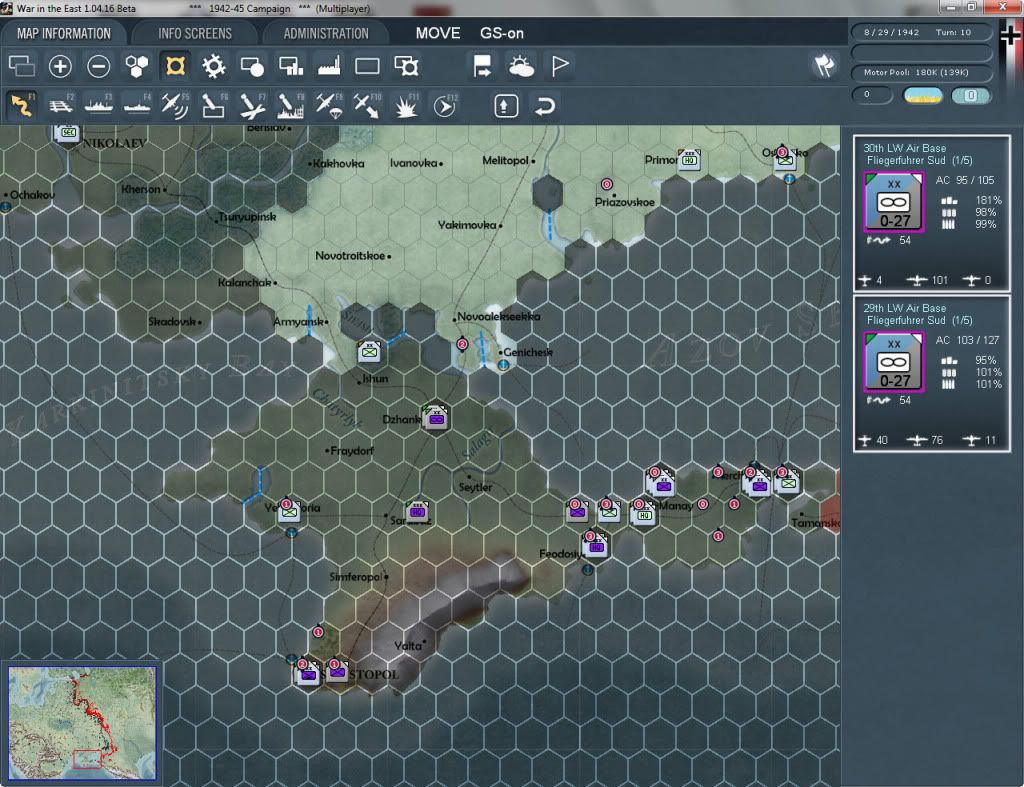Click Fliegerfuhrer Sud under 30th LW Air Base
The width and height of the screenshot is (1024, 787).
click(x=906, y=161)
